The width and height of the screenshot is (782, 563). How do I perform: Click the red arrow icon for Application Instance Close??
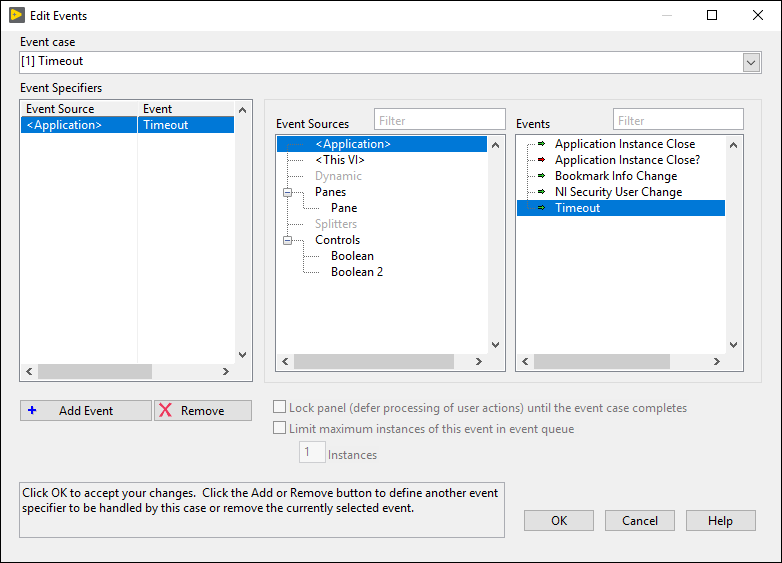pyautogui.click(x=541, y=160)
